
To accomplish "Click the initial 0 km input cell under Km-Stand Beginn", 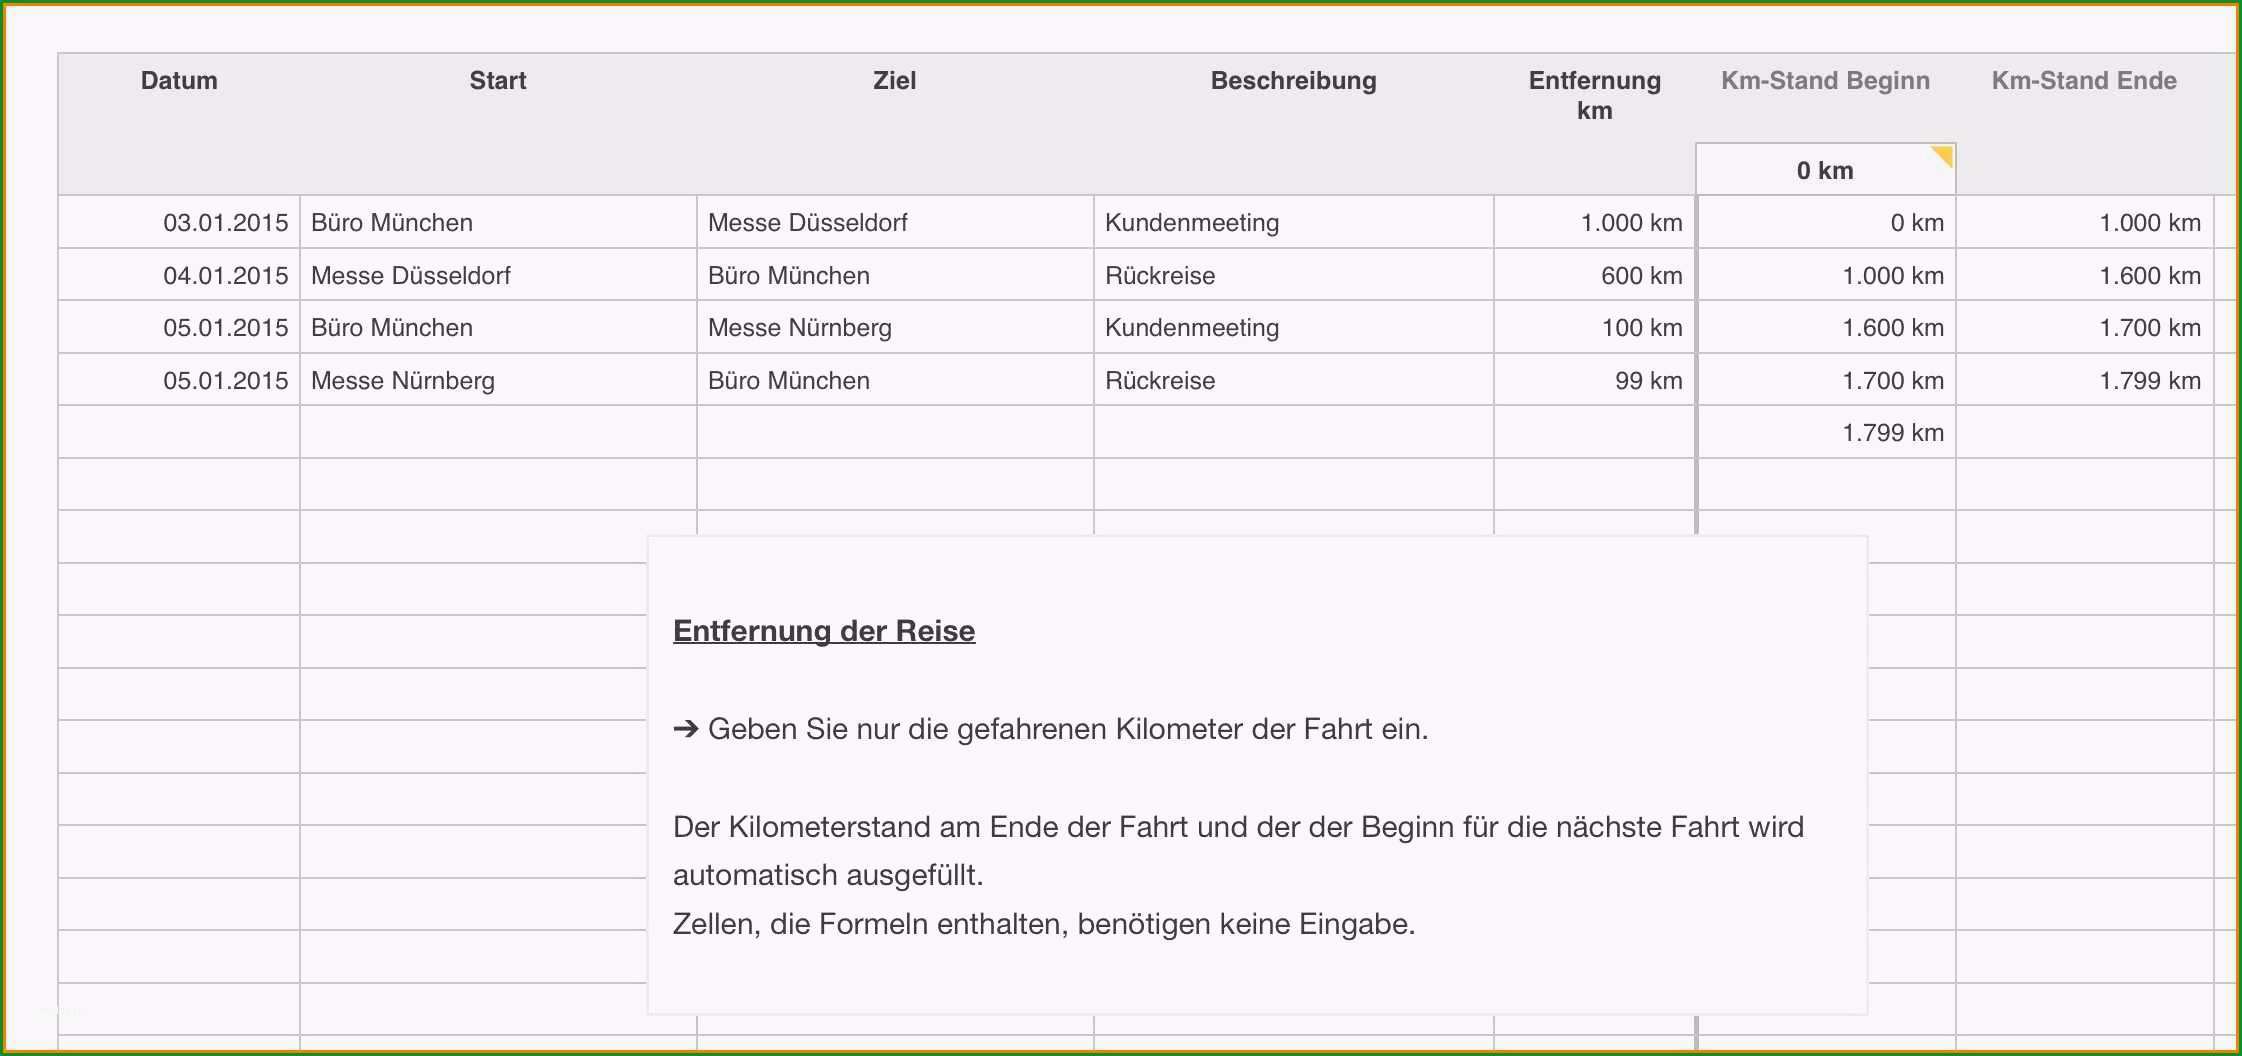I will tap(1825, 170).
